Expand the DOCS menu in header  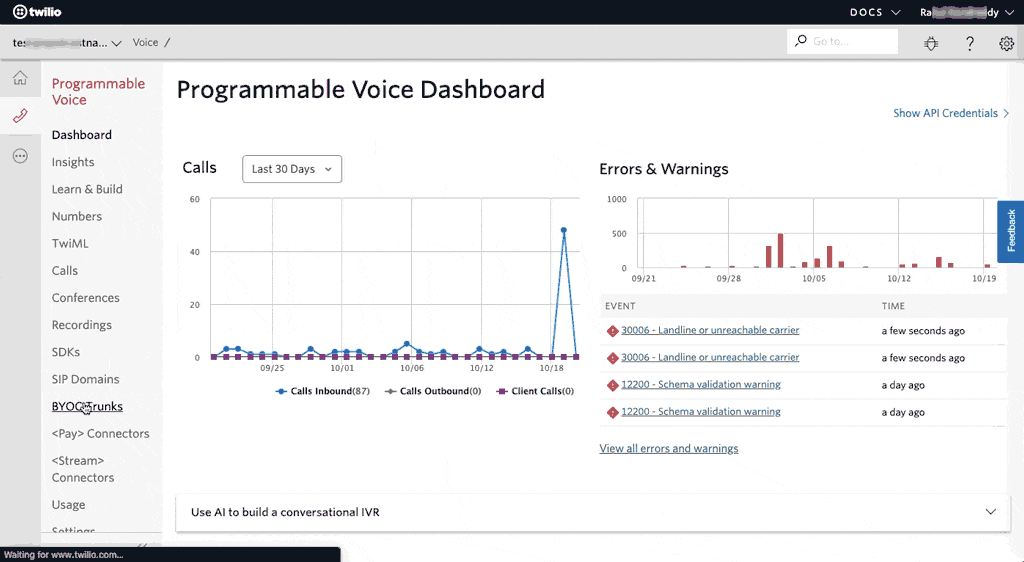(x=875, y=12)
